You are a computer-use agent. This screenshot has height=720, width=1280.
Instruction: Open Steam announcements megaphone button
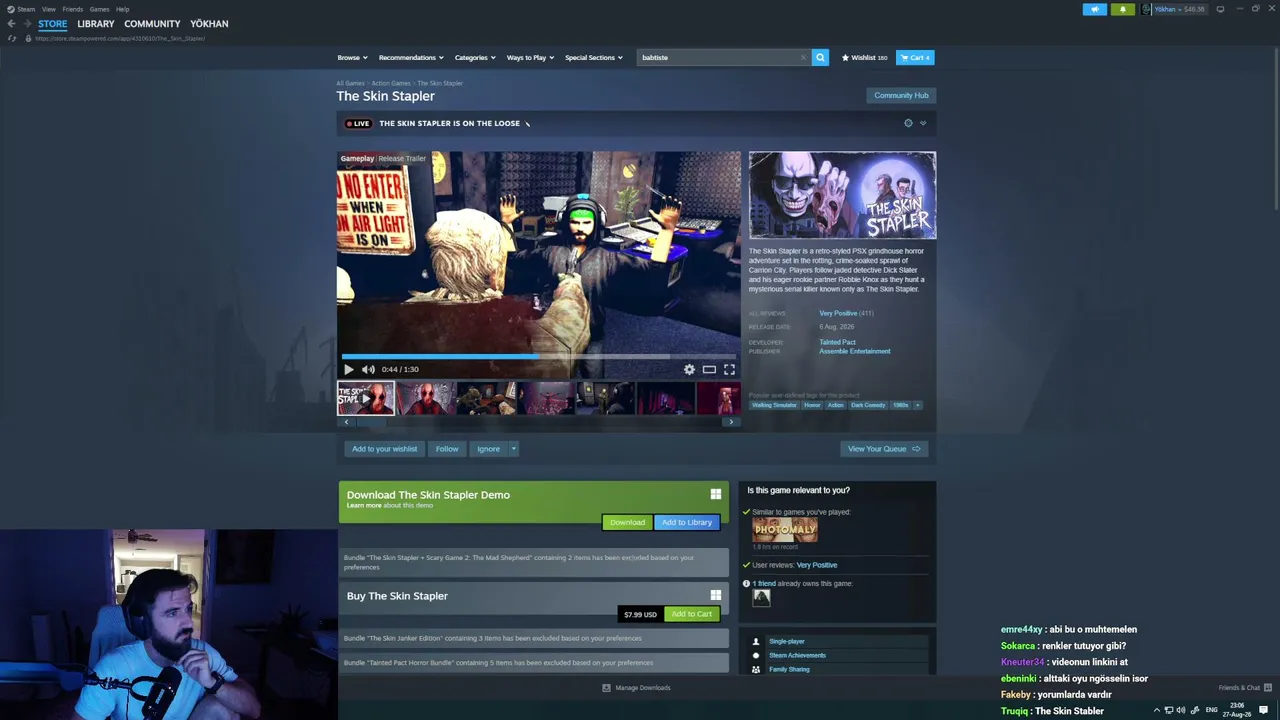pos(1094,9)
